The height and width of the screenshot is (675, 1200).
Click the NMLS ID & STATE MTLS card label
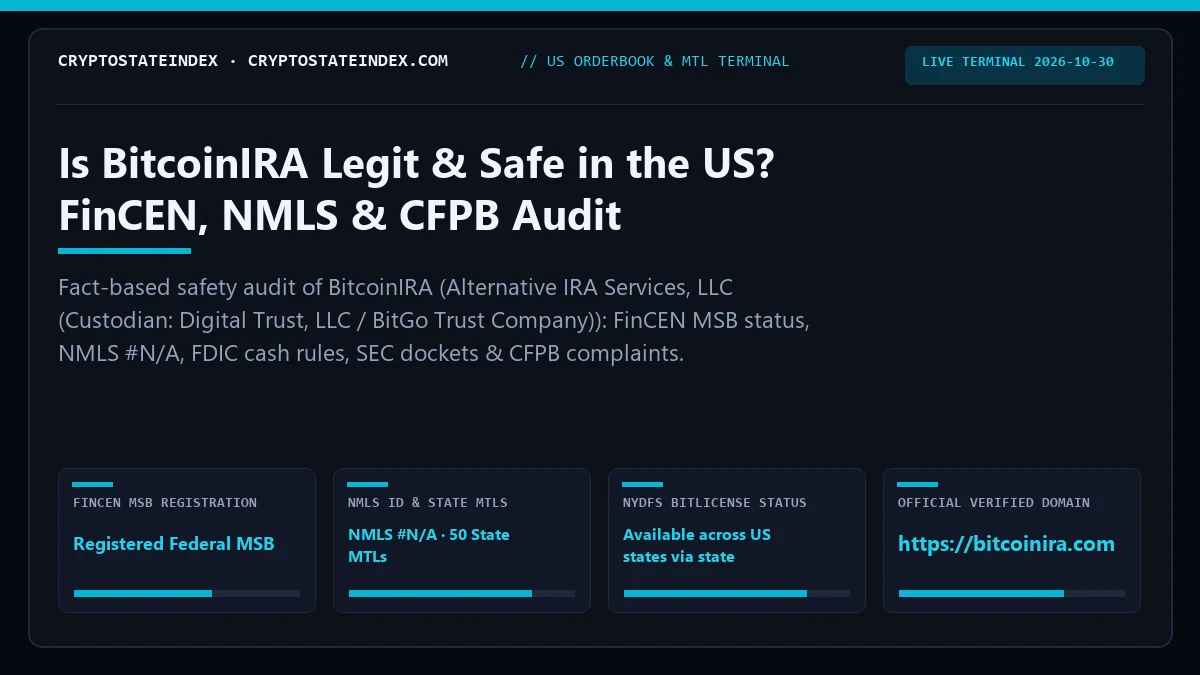pos(428,503)
